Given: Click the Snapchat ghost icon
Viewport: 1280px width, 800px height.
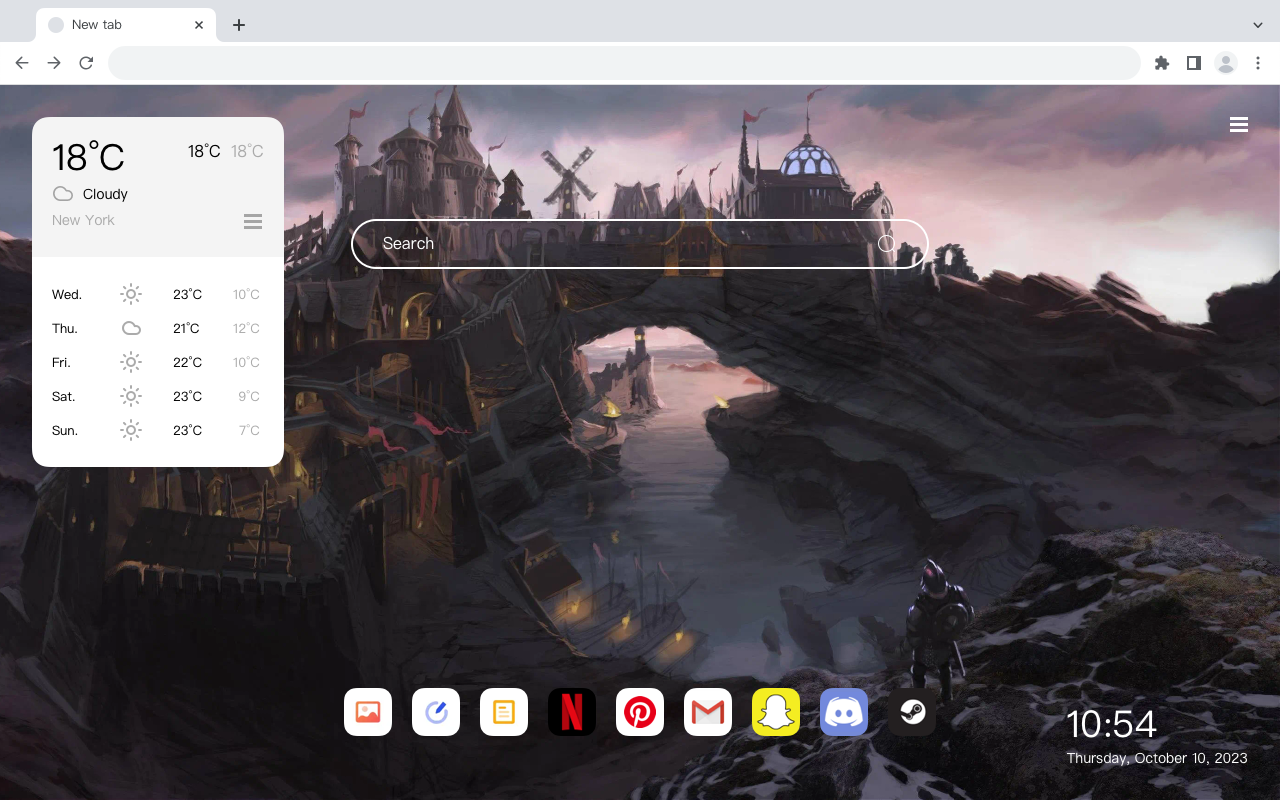Looking at the screenshot, I should (x=776, y=712).
